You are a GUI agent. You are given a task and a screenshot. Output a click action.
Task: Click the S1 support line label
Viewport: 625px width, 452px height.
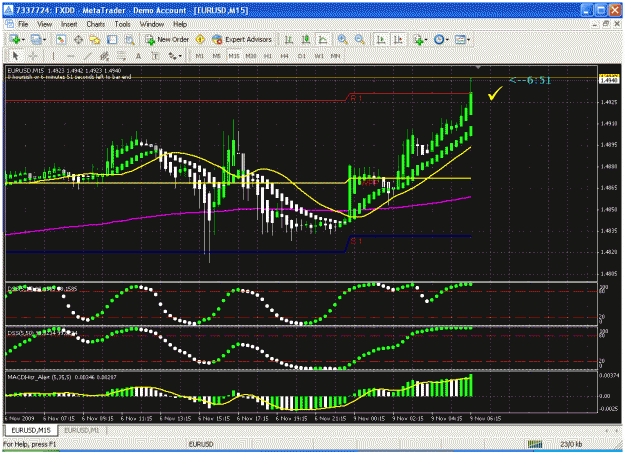pos(356,241)
